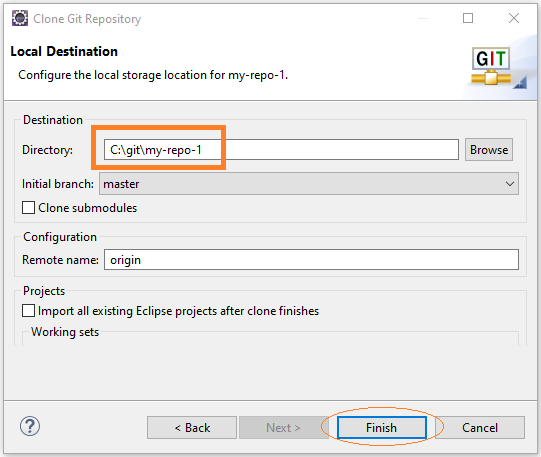Open the Initial branch dropdown
This screenshot has height=457, width=541.
tap(309, 184)
